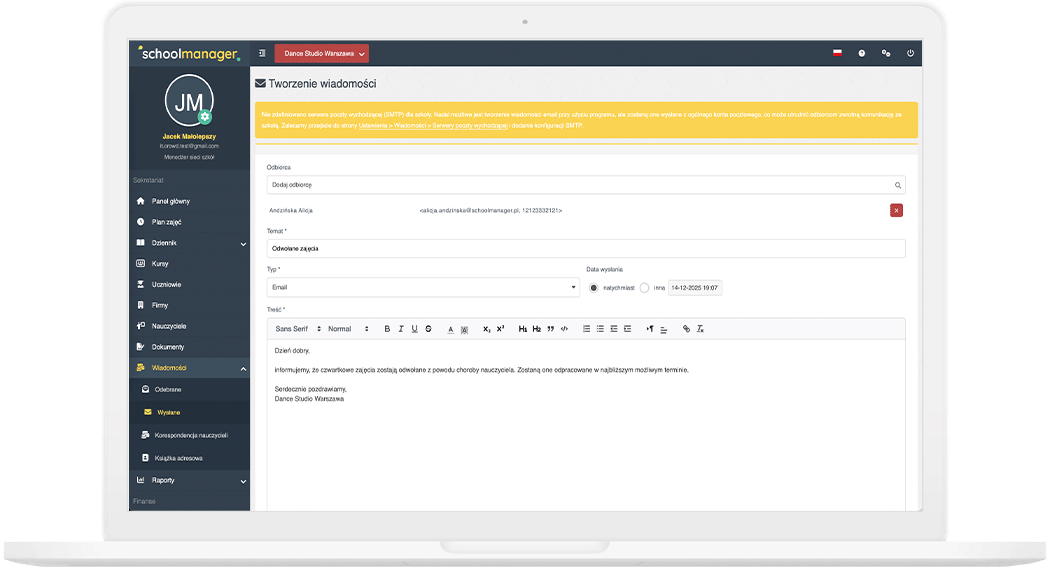Click the bold formatting icon

(387, 329)
